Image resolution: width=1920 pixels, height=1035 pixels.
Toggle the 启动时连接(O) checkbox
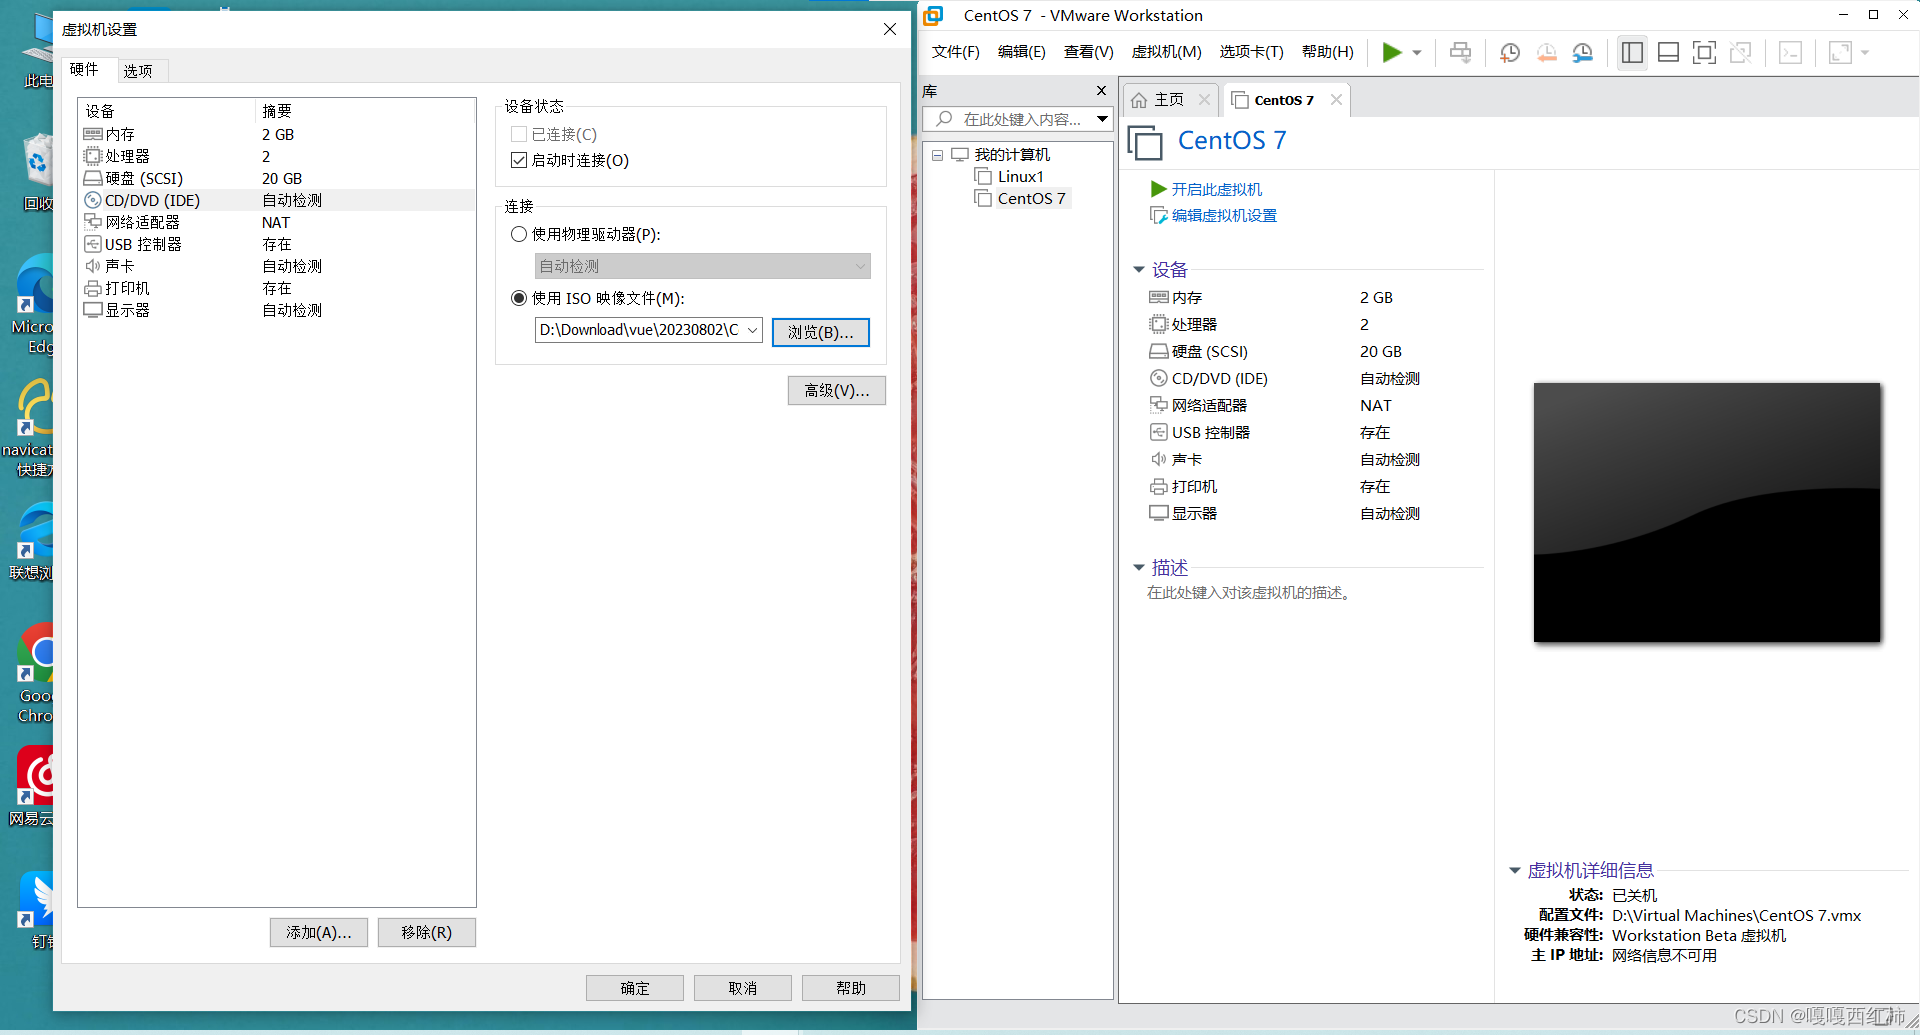[519, 160]
